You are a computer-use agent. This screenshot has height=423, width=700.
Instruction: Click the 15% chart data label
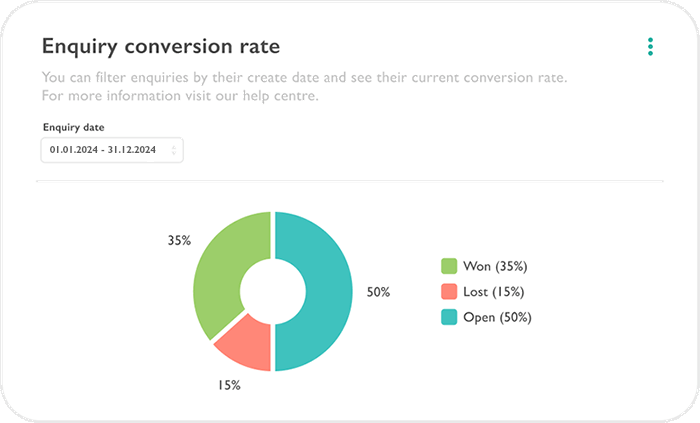228,385
